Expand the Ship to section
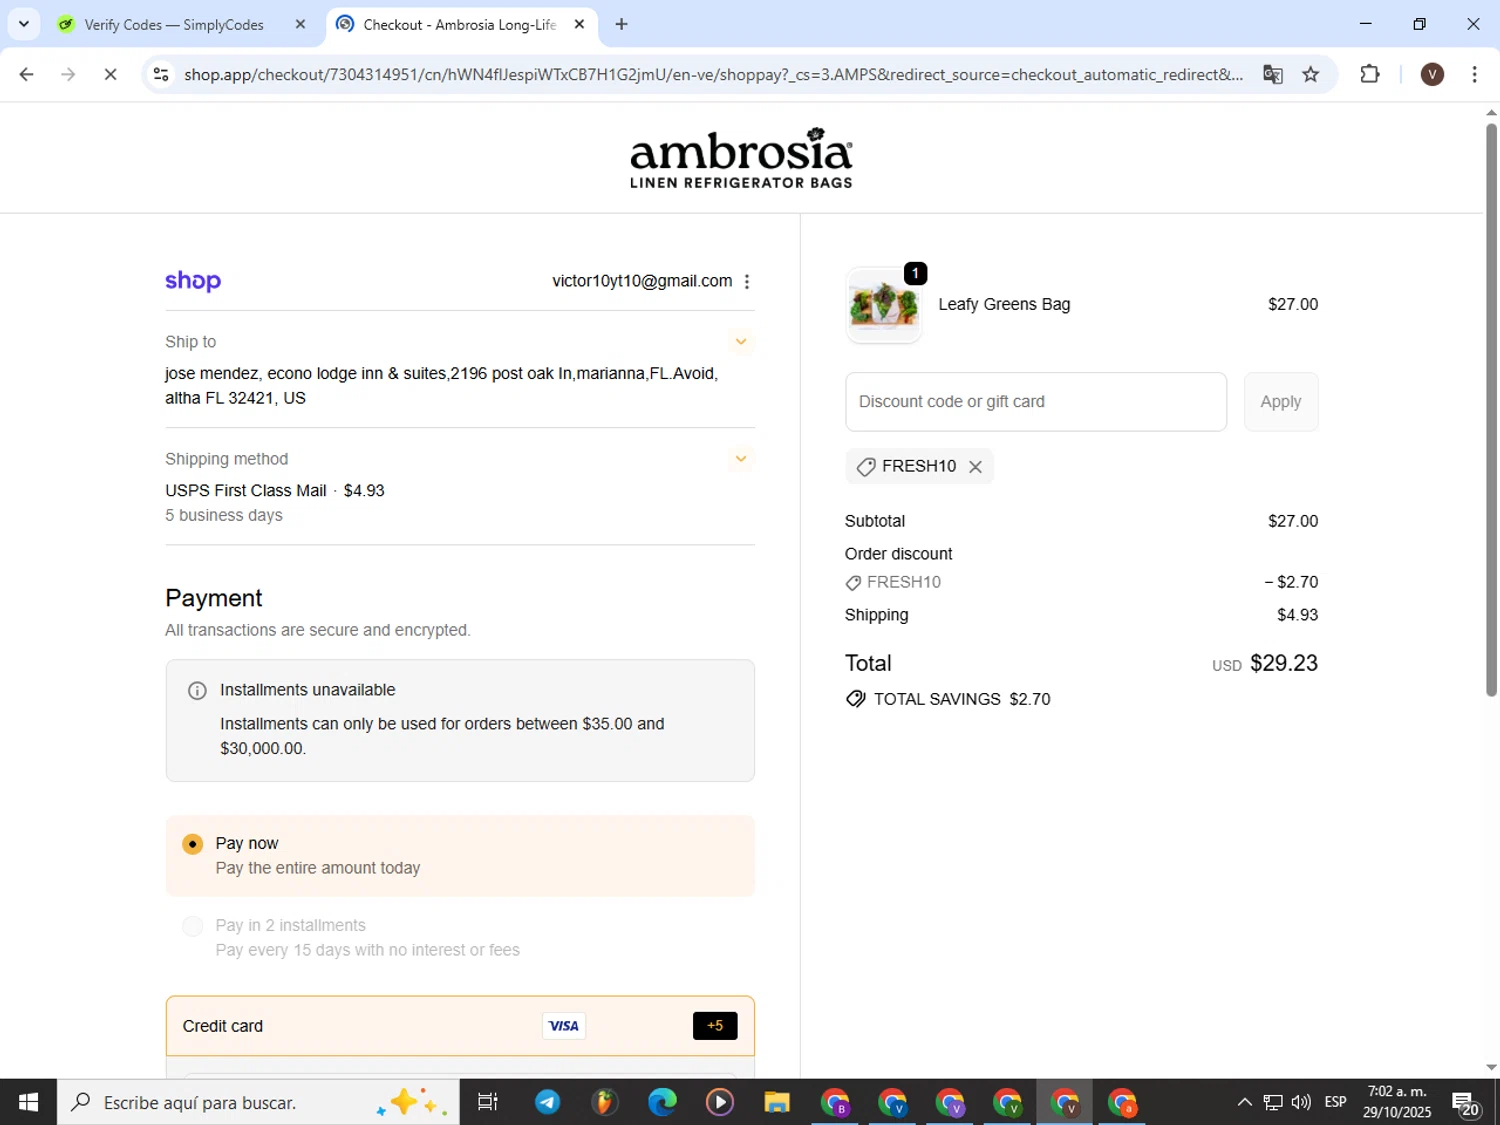Screen dimensions: 1500x1125 point(741,342)
